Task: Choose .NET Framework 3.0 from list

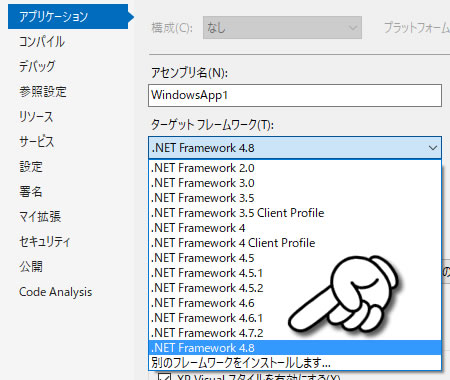Action: (295, 183)
